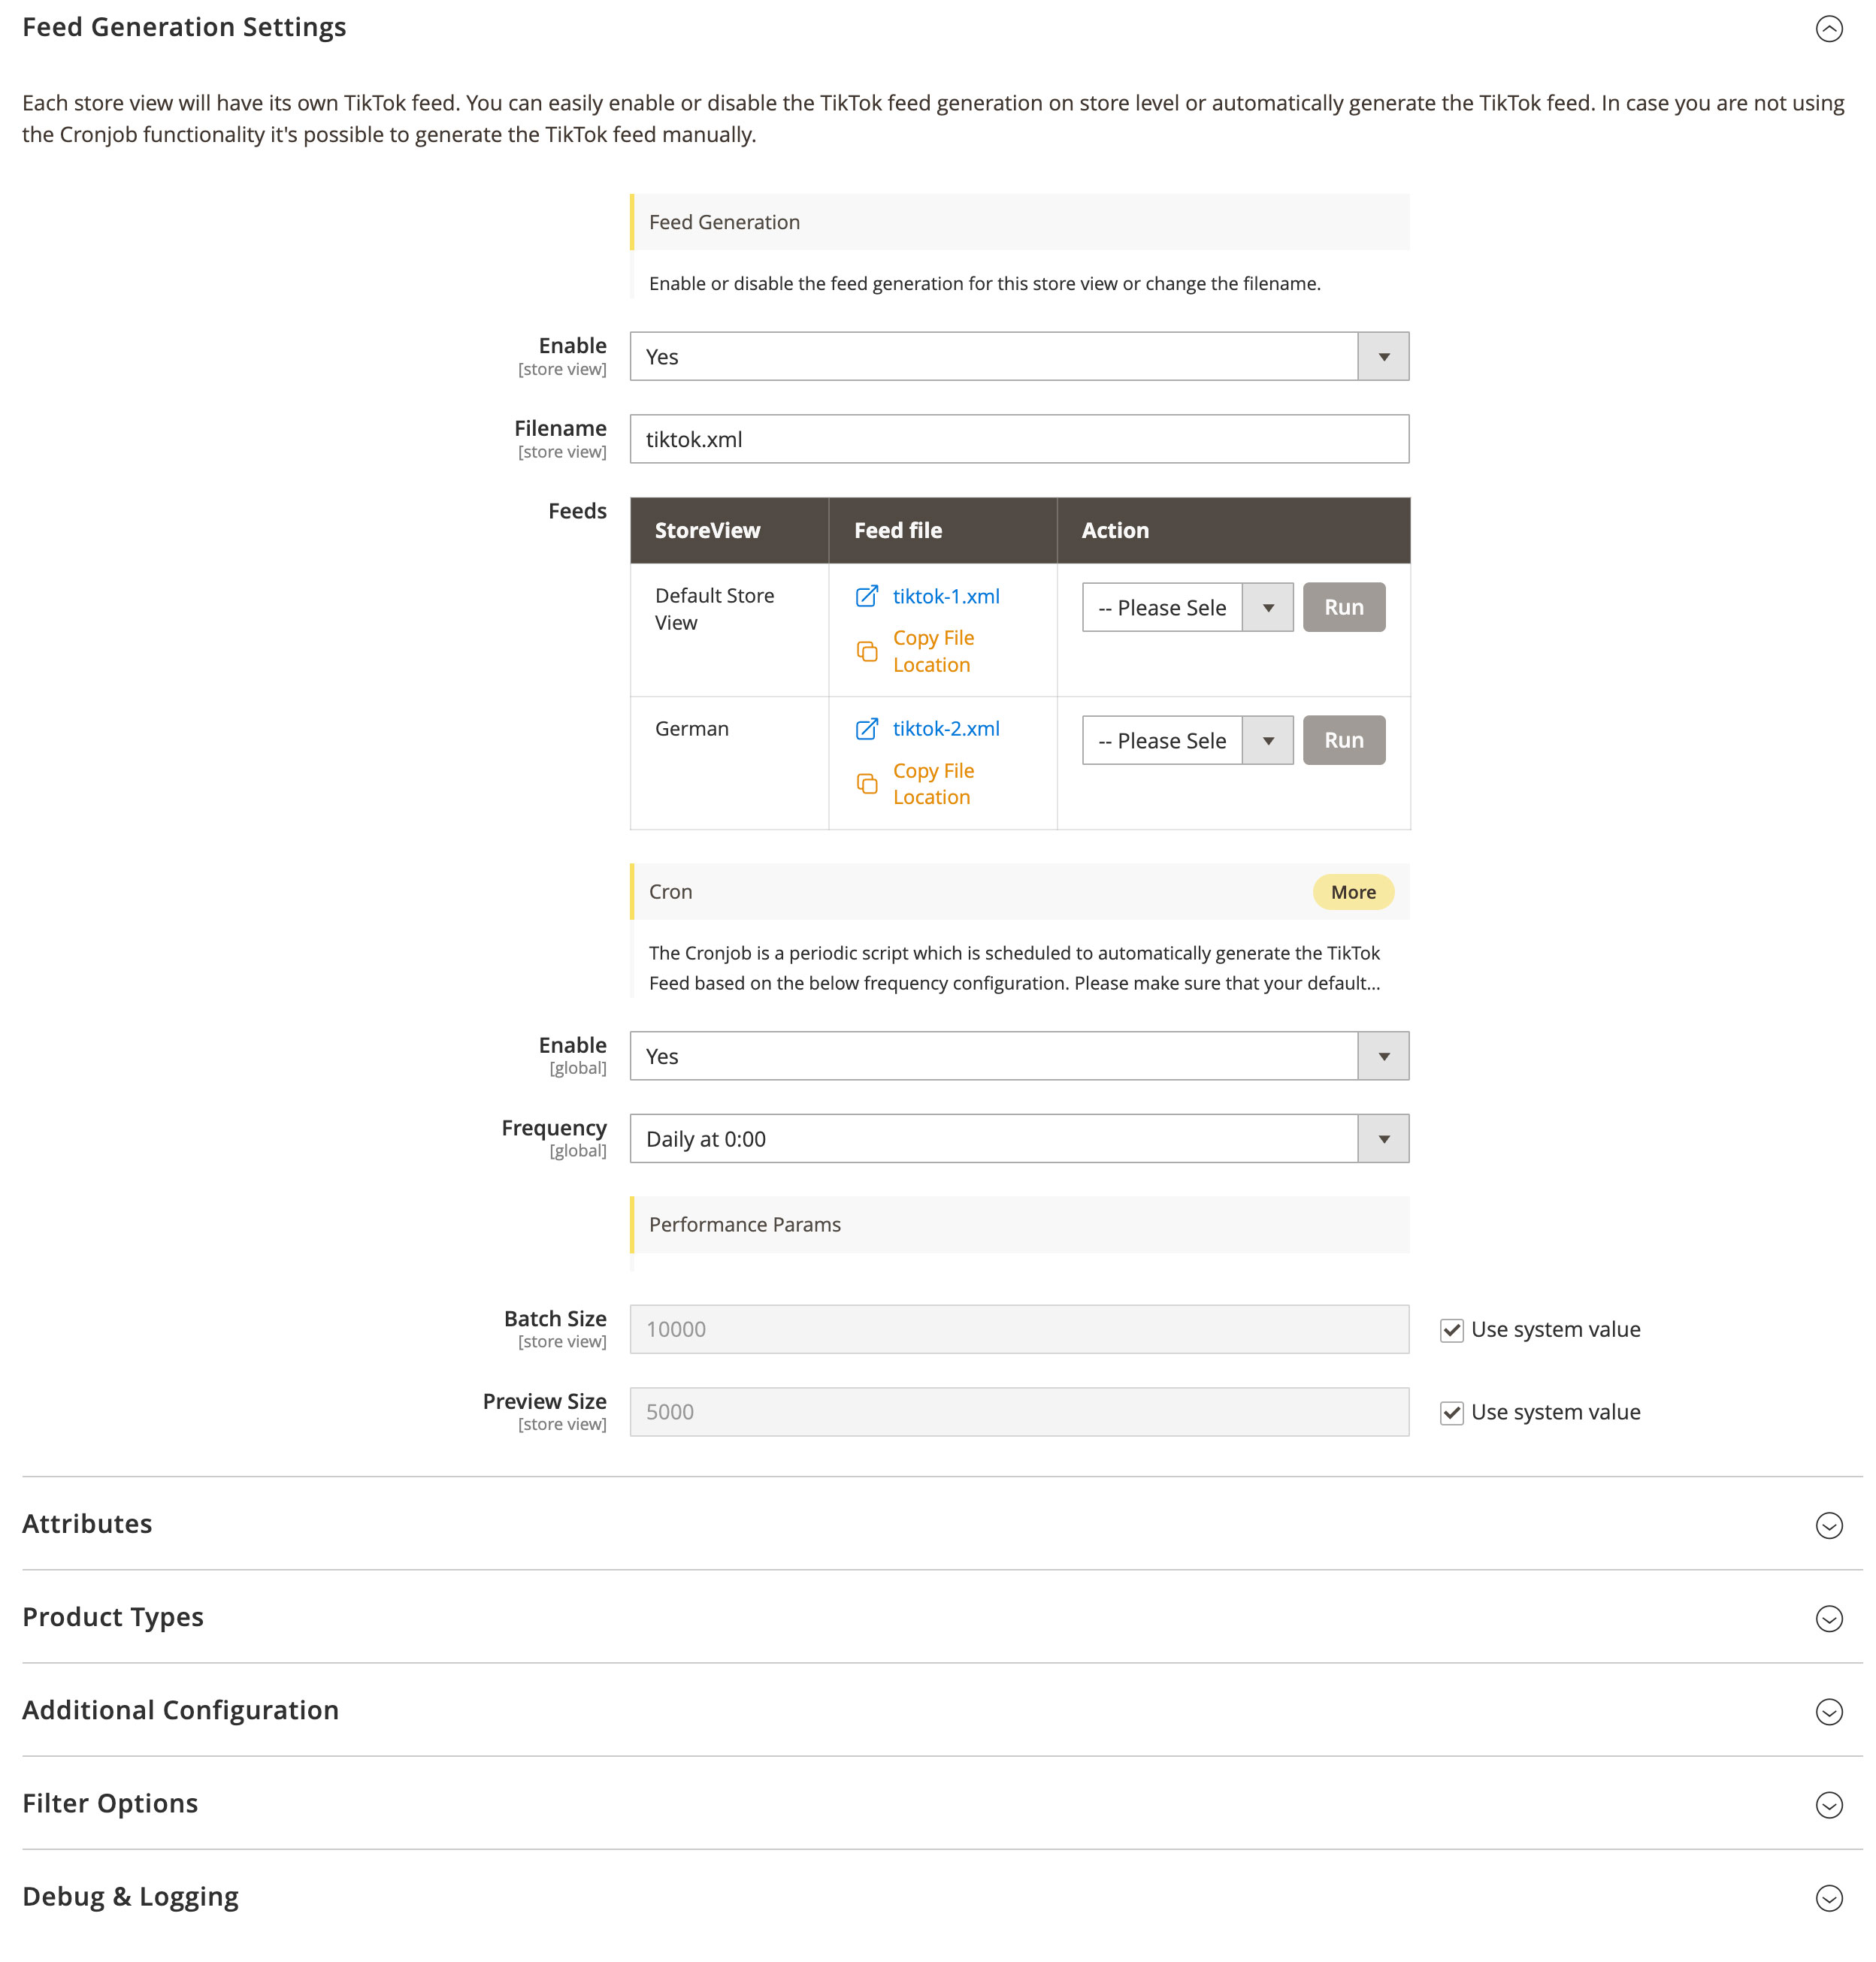Viewport: 1876px width, 1962px height.
Task: Uncheck Use system value for Preview Size
Action: (1451, 1413)
